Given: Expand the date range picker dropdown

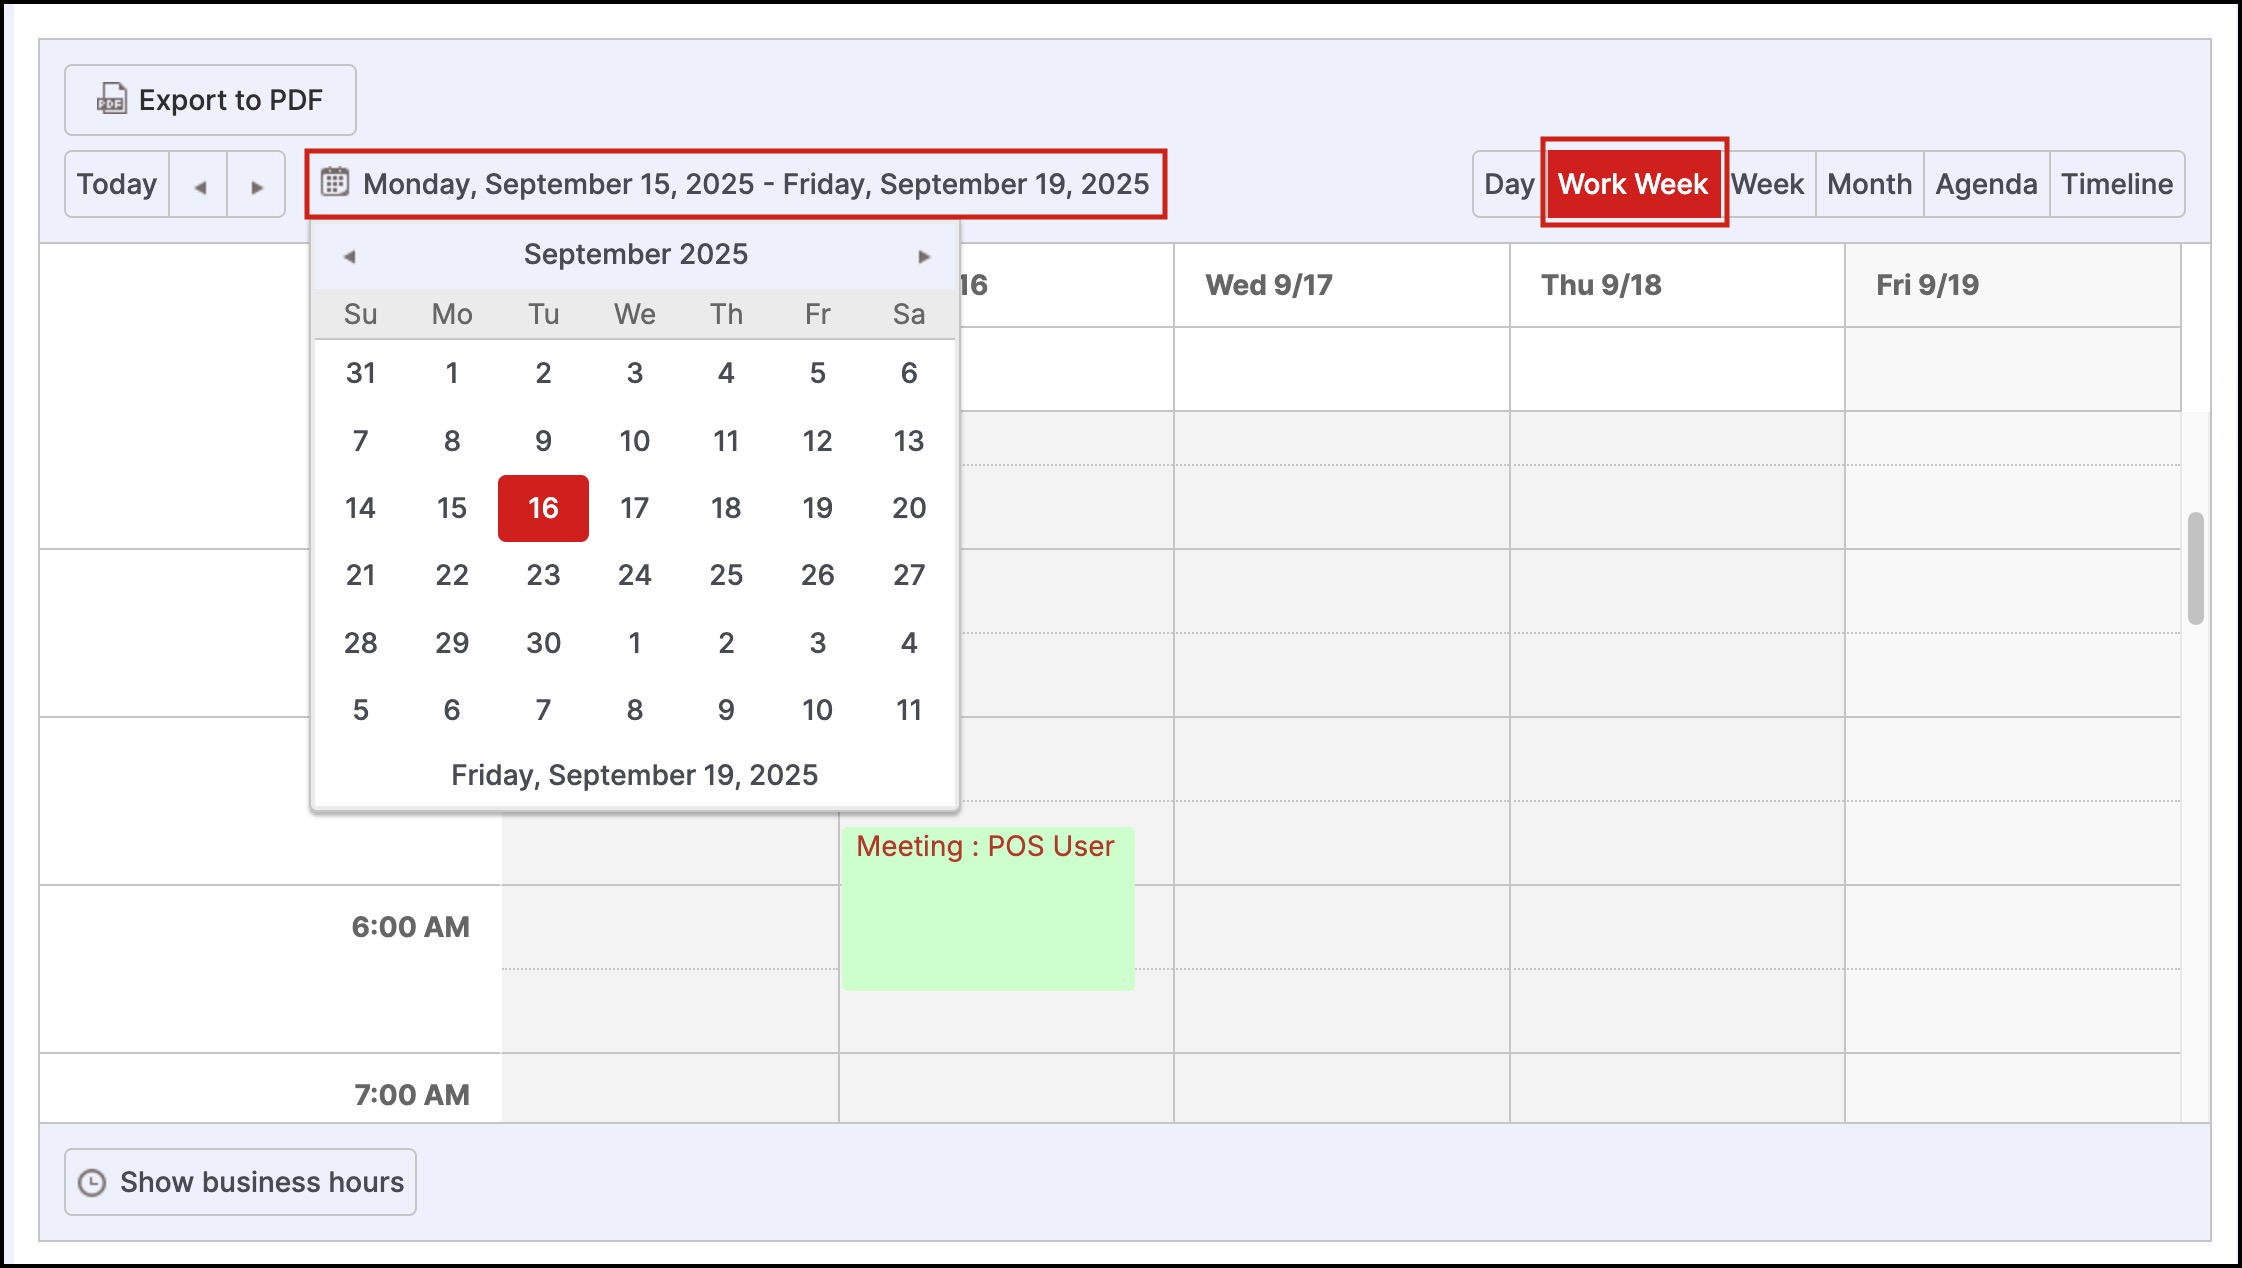Looking at the screenshot, I should (x=755, y=184).
